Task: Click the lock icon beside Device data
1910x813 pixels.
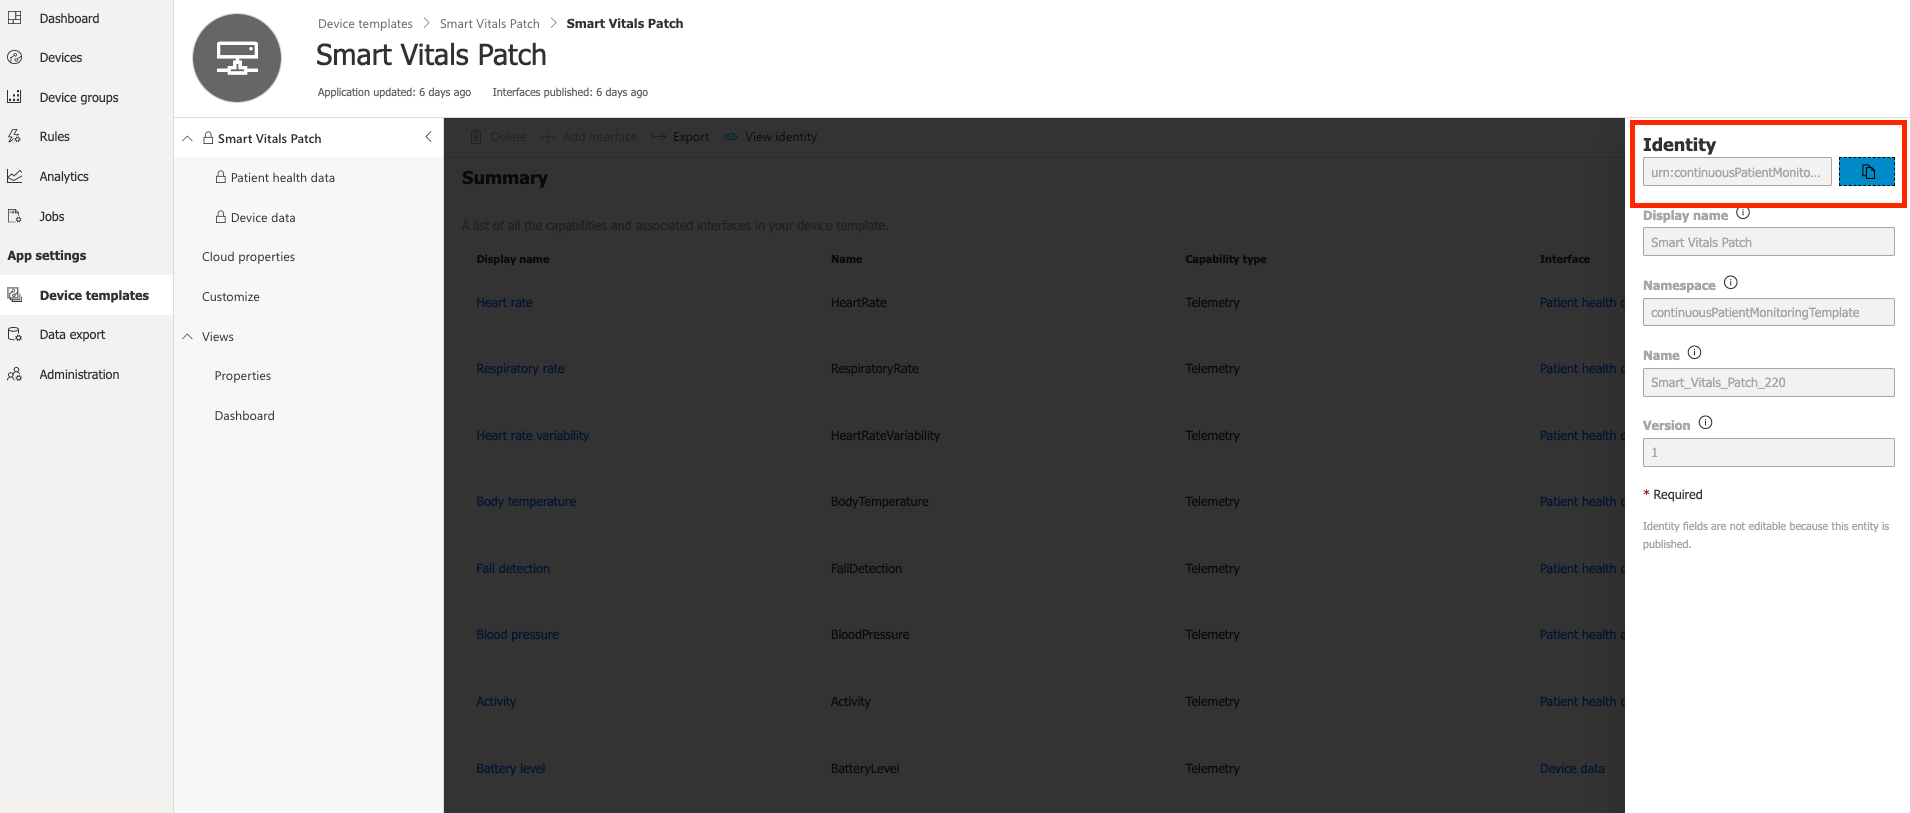Action: [x=221, y=217]
